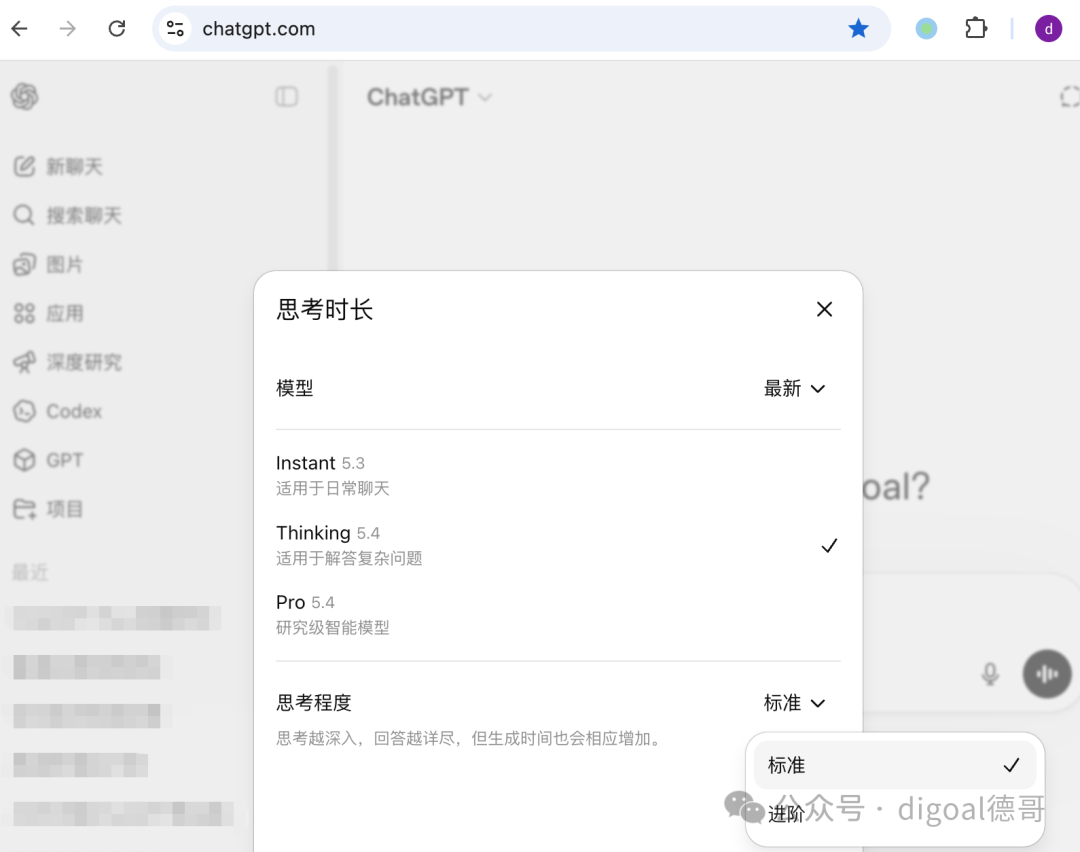Open the Apps (应用) section
This screenshot has width=1080, height=852.
tap(48, 313)
